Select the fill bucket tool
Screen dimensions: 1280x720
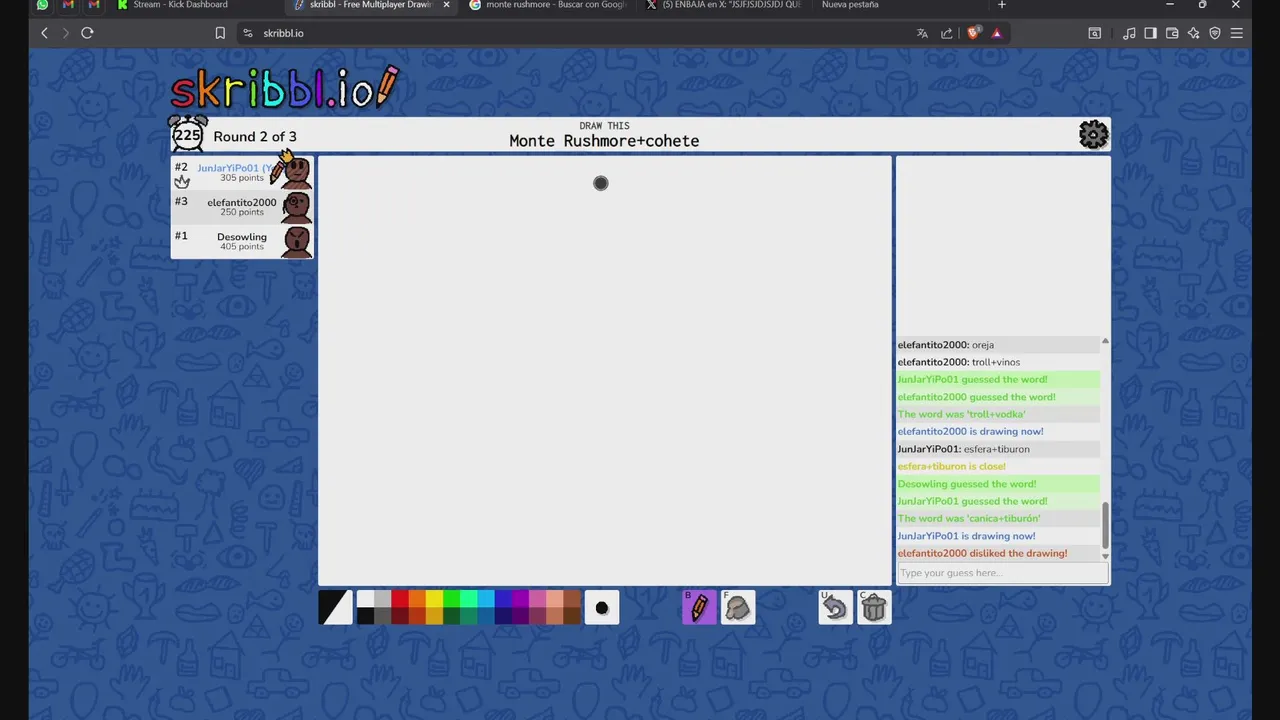[x=738, y=607]
